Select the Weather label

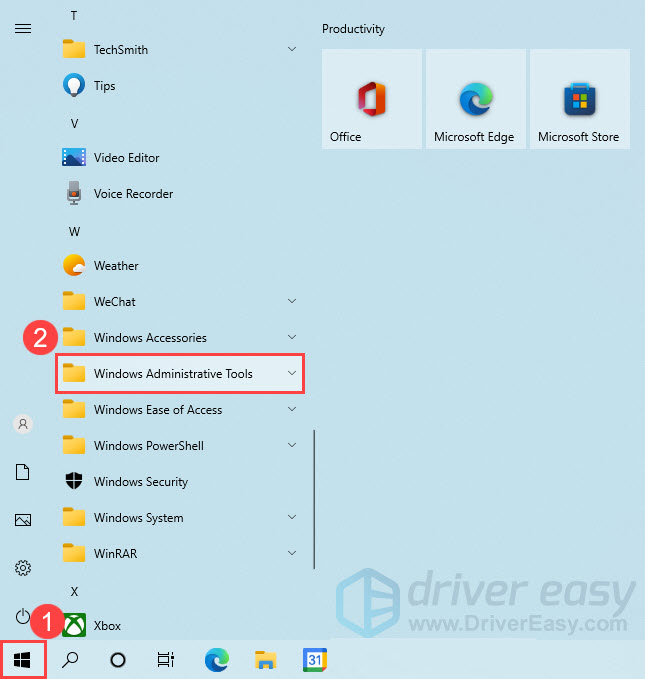point(116,265)
